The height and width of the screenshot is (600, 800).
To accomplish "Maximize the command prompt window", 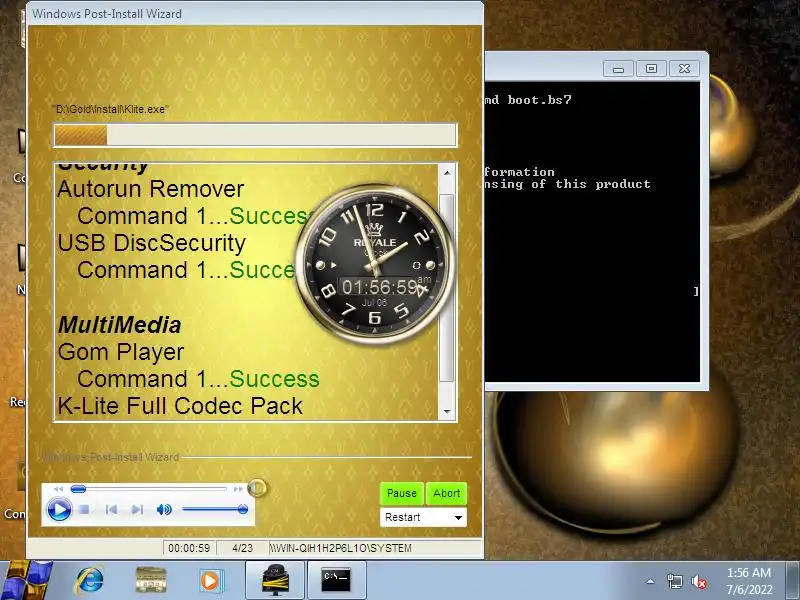I will (651, 68).
